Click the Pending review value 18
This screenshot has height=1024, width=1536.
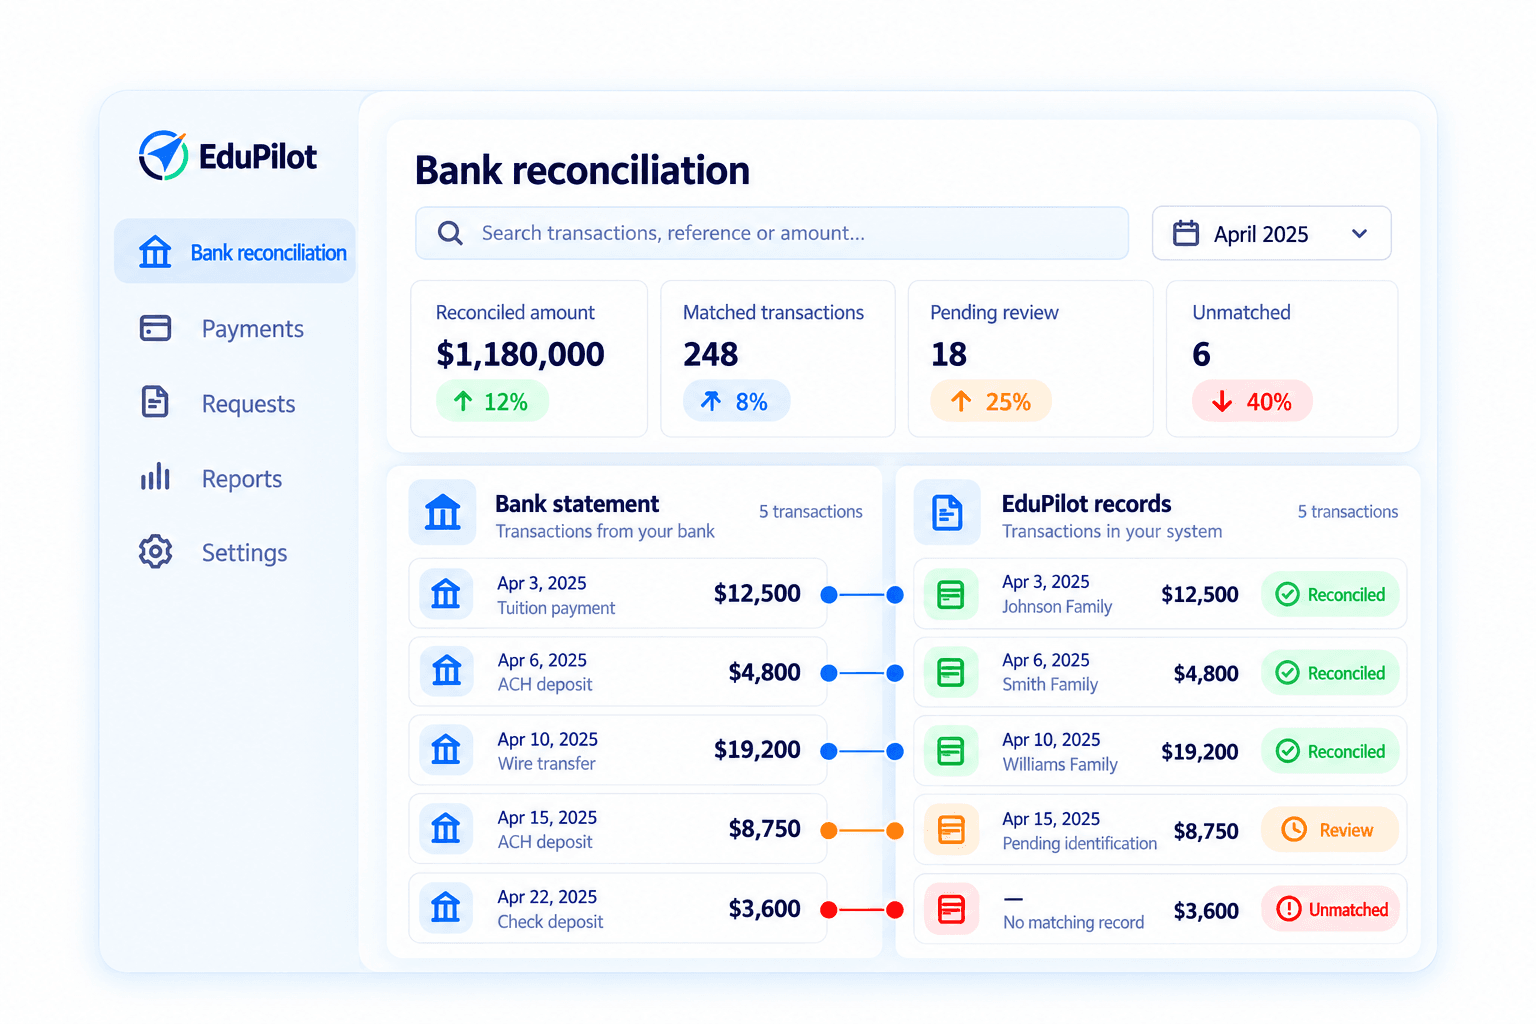(949, 354)
